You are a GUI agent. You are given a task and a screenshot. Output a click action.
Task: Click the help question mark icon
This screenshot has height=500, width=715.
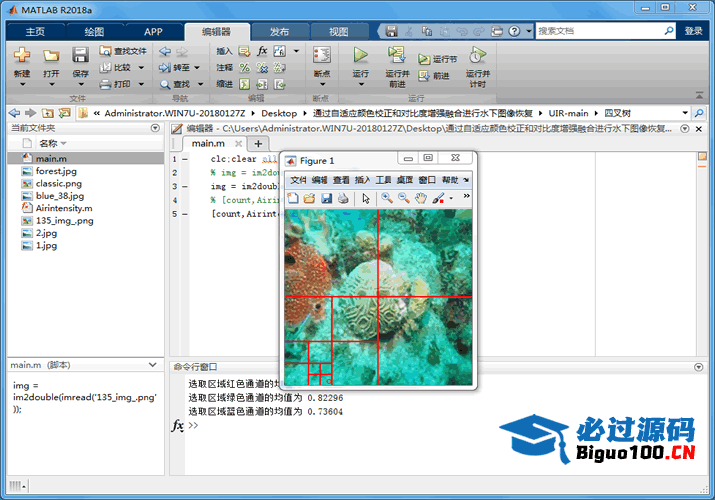pos(514,31)
